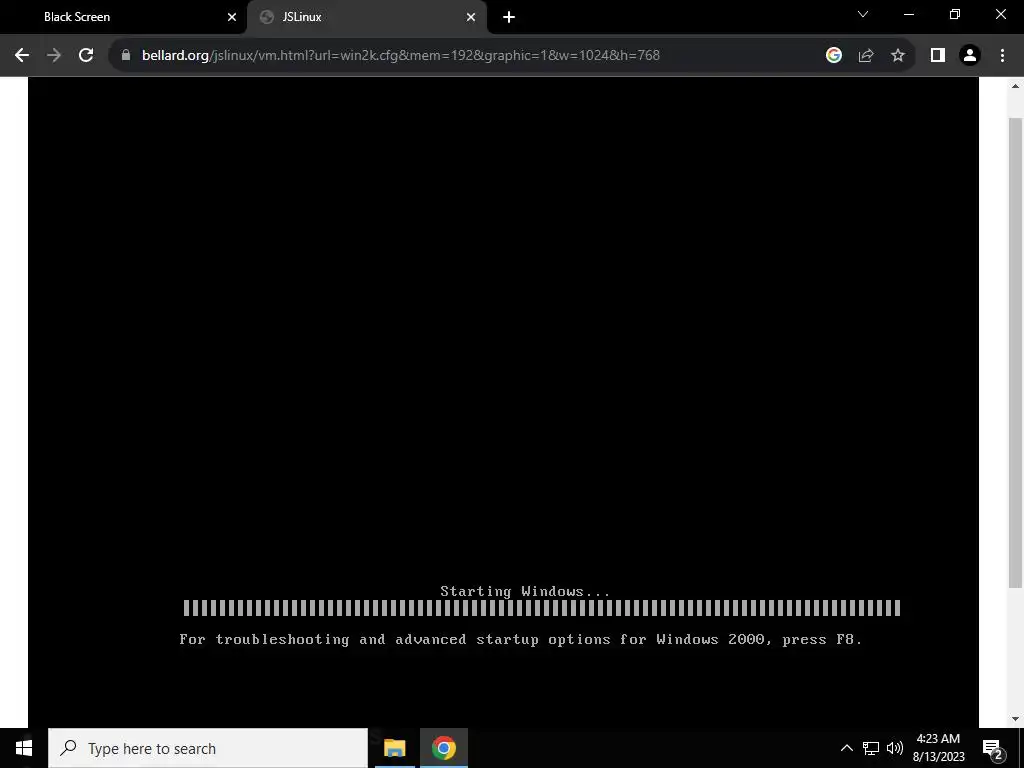The width and height of the screenshot is (1024, 768).
Task: Click the Starting Windows progress bar
Action: tap(542, 608)
